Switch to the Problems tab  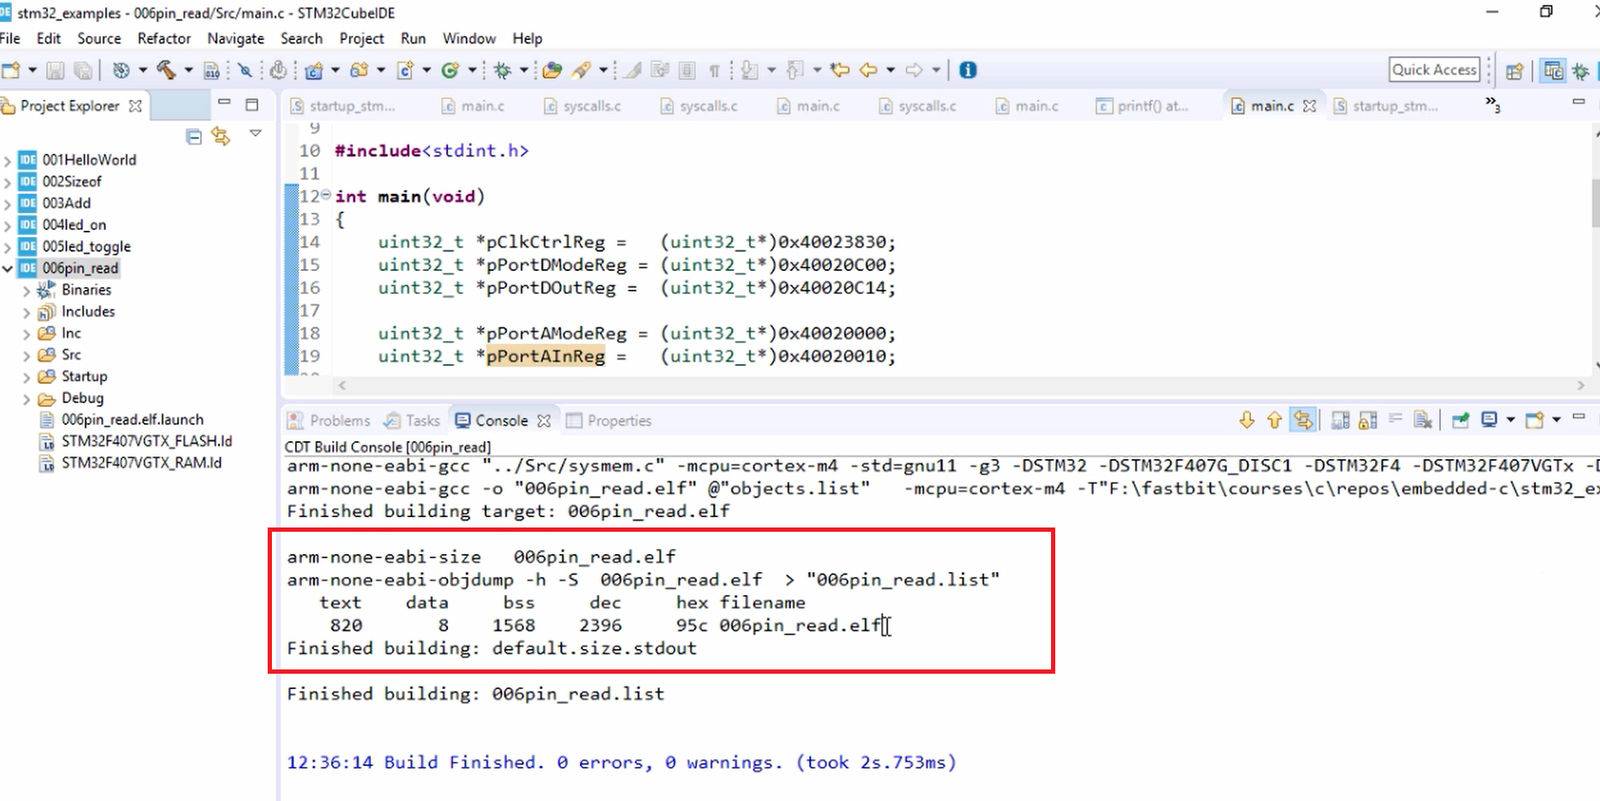tap(329, 421)
